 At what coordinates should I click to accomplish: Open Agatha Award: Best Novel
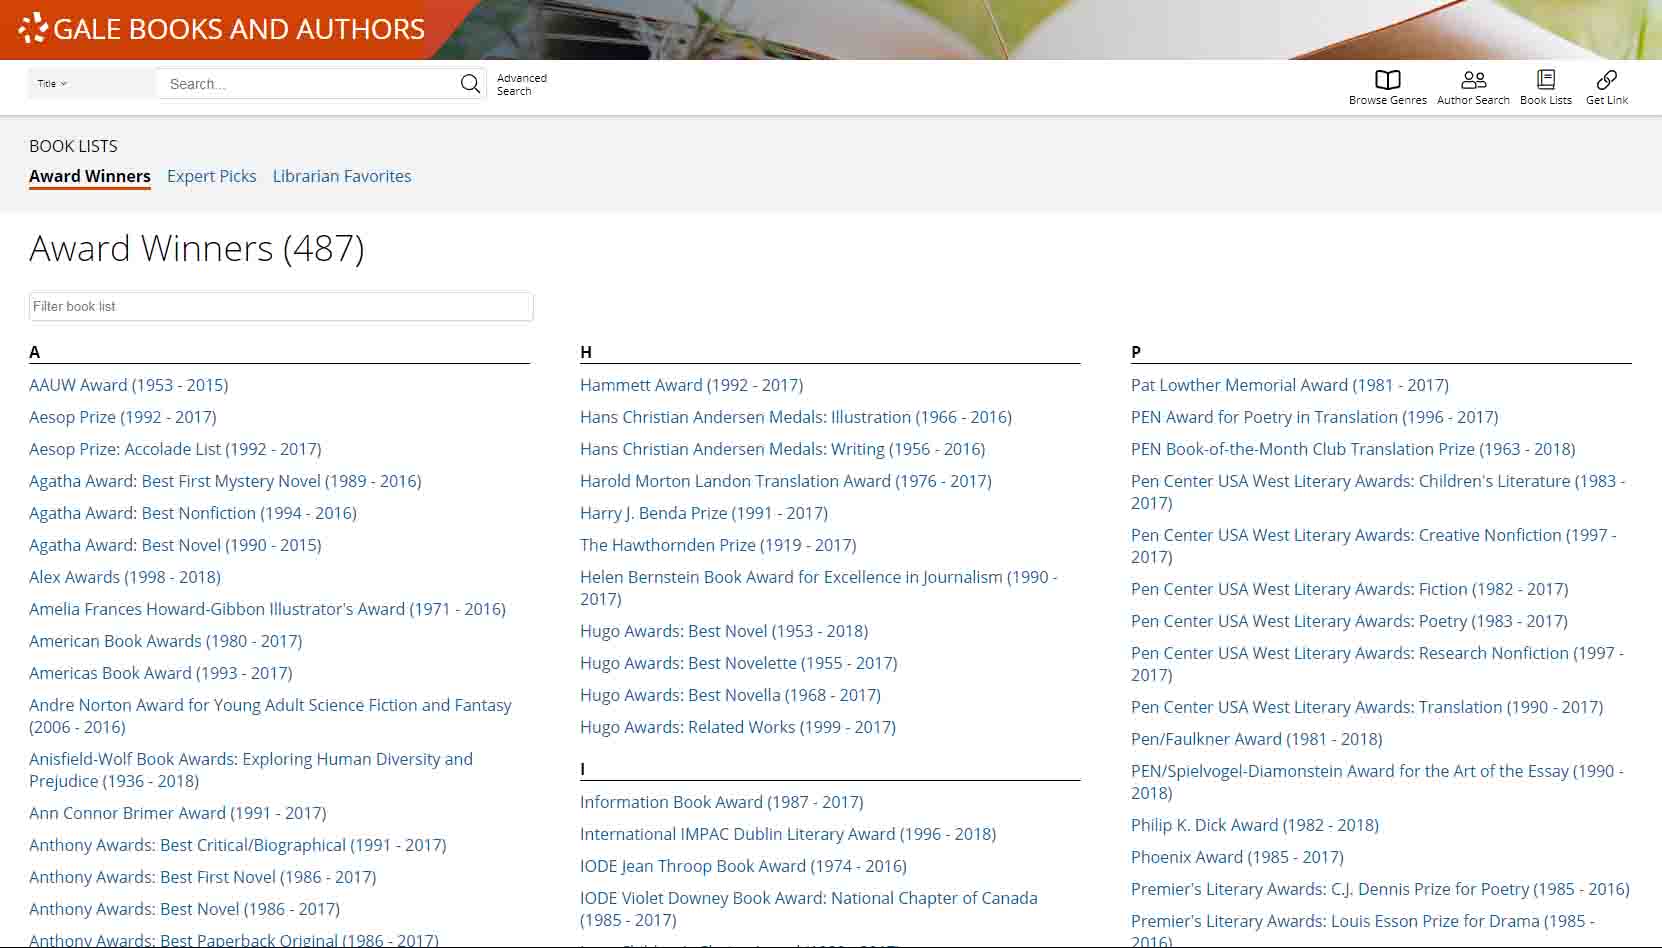pos(175,545)
